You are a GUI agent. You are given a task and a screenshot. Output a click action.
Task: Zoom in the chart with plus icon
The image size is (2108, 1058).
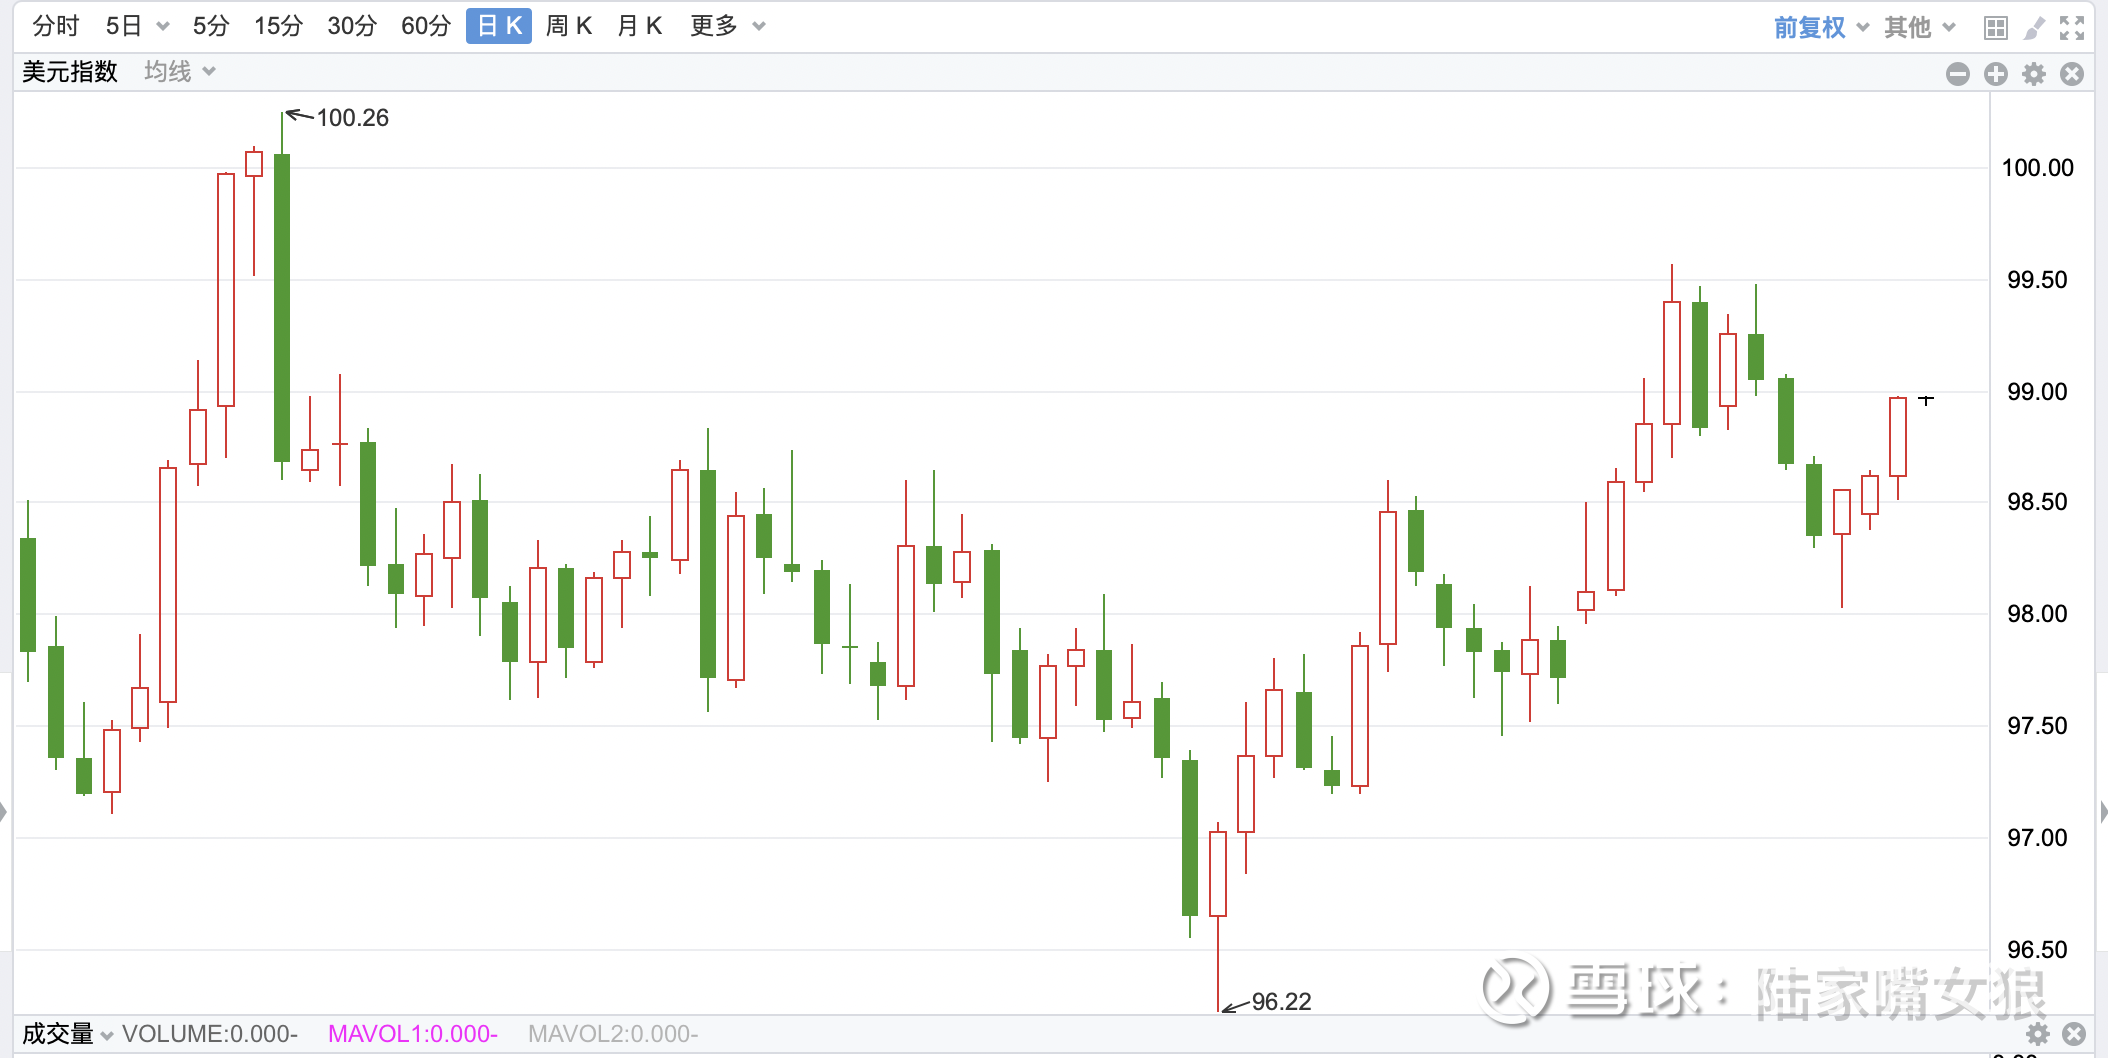[x=1996, y=74]
